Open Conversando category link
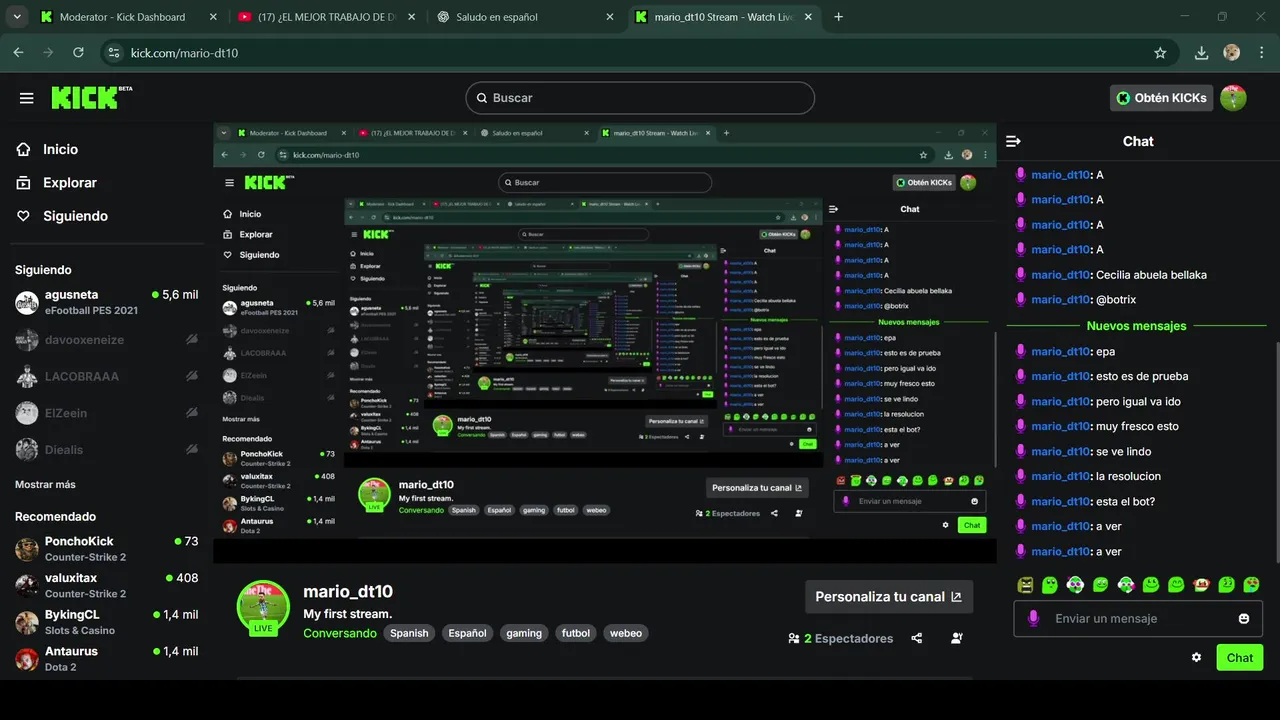 pyautogui.click(x=340, y=633)
